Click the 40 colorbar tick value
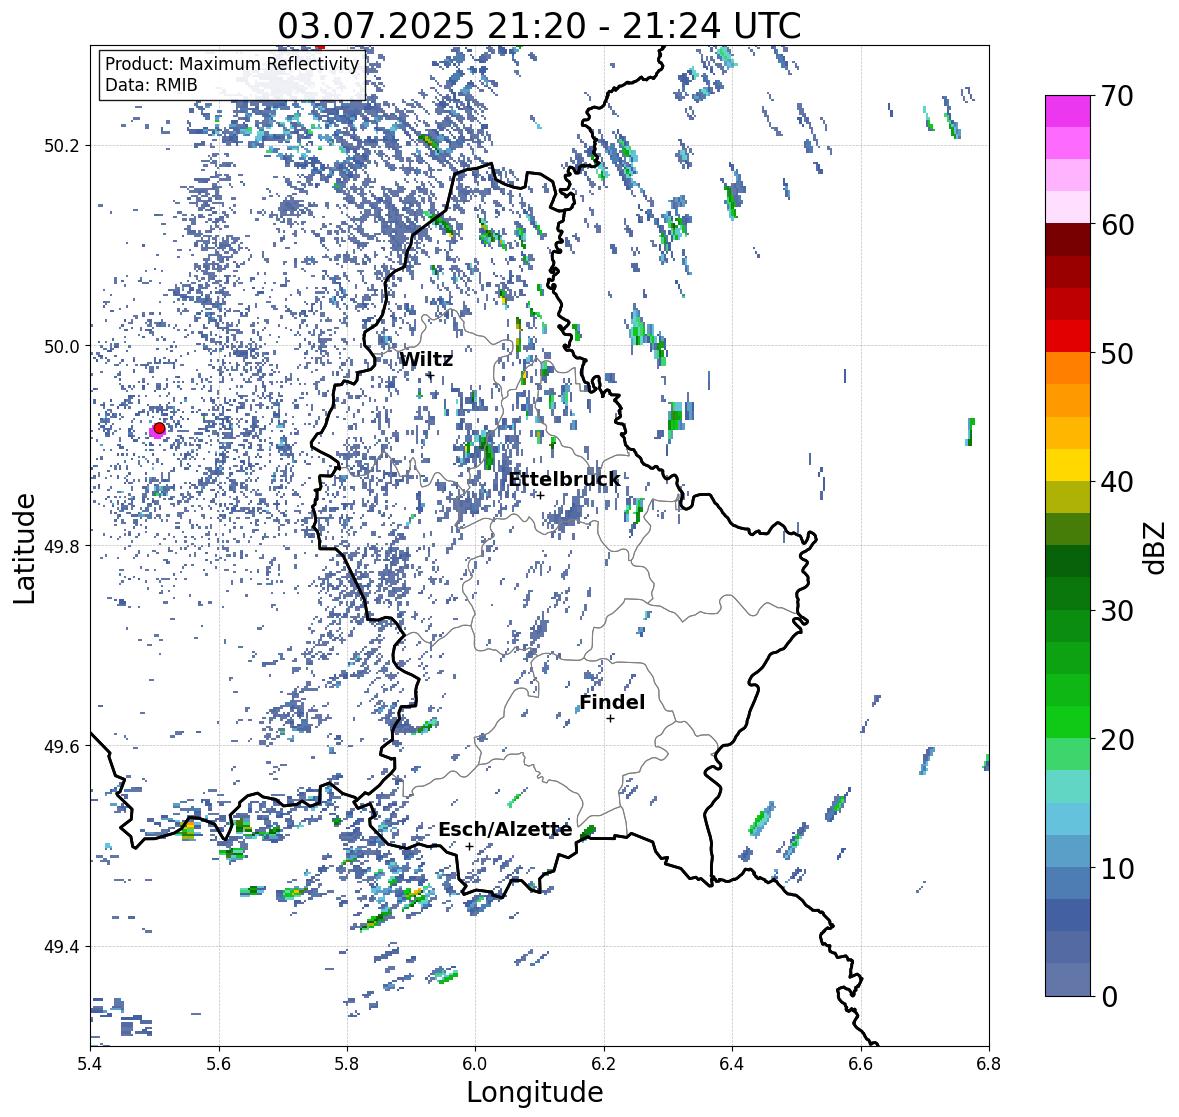This screenshot has height=1117, width=1179. (x=1116, y=482)
